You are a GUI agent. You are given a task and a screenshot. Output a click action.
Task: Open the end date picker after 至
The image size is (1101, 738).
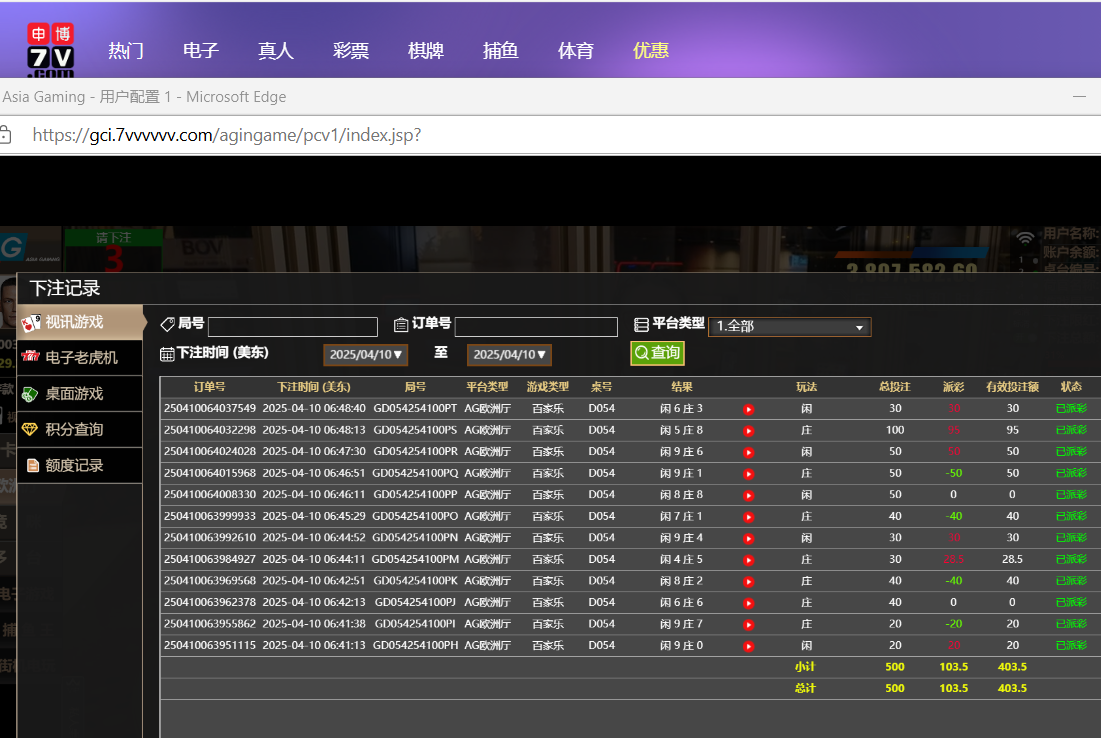point(508,355)
